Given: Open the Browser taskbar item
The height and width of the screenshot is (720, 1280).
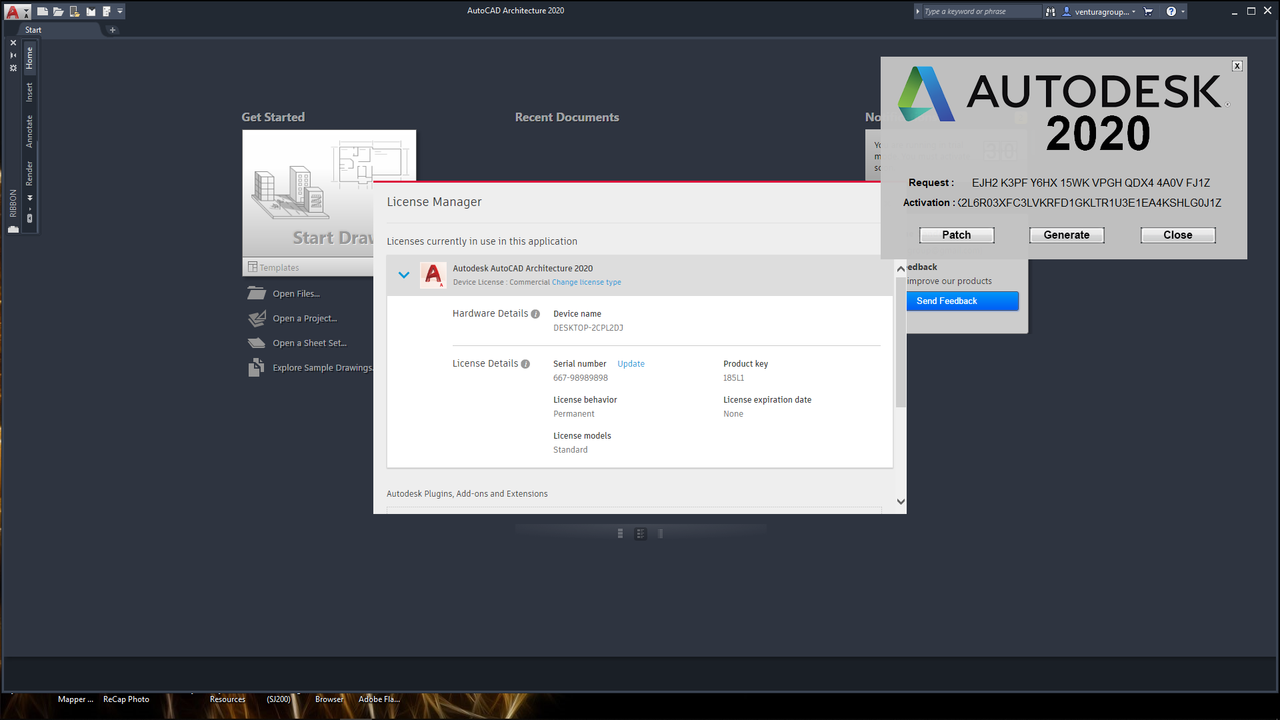Looking at the screenshot, I should coord(329,699).
